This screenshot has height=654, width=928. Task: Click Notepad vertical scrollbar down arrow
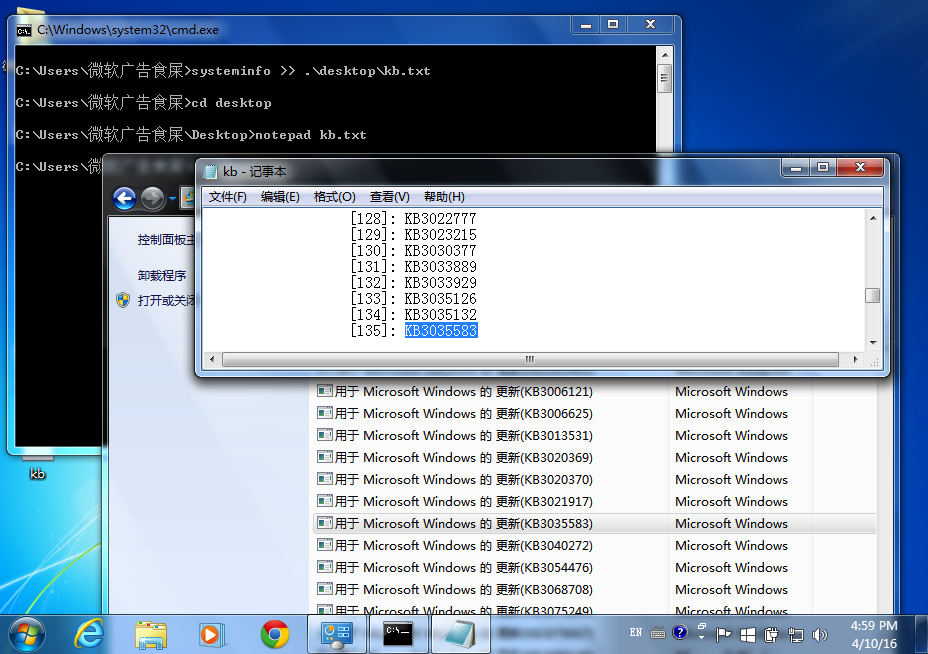[873, 343]
